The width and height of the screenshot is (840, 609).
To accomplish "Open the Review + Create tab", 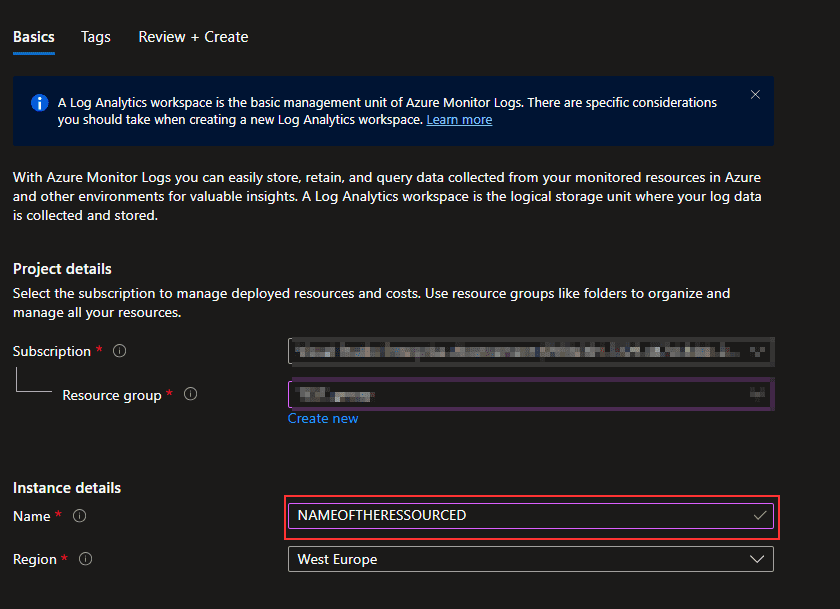I will pyautogui.click(x=193, y=36).
